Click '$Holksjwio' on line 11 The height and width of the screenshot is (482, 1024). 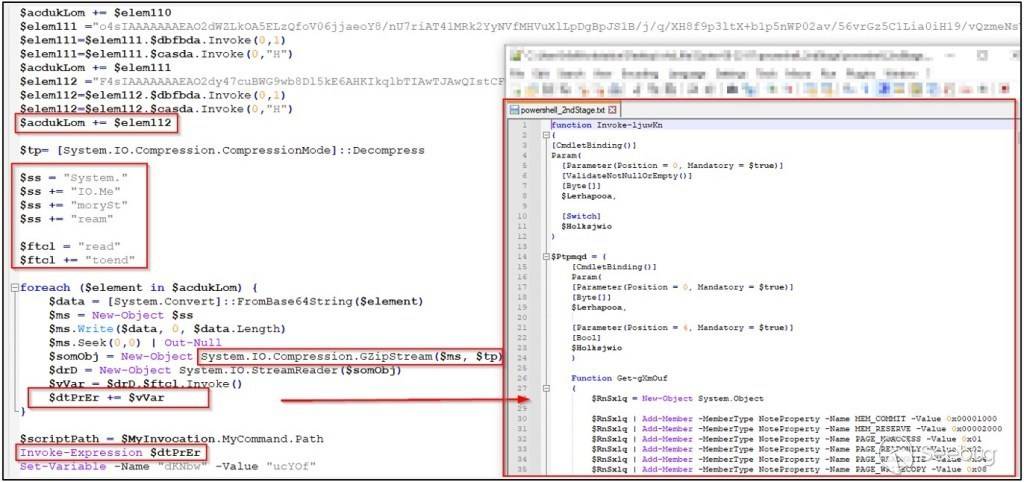coord(586,226)
